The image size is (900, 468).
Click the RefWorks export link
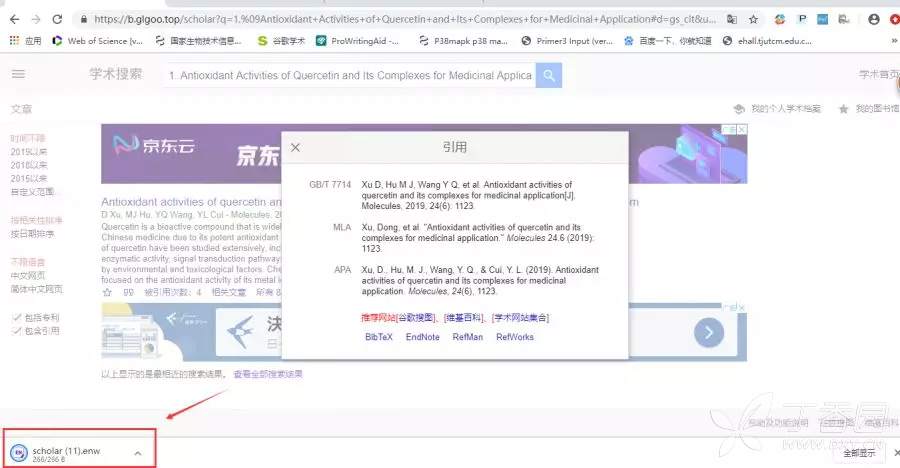515,337
